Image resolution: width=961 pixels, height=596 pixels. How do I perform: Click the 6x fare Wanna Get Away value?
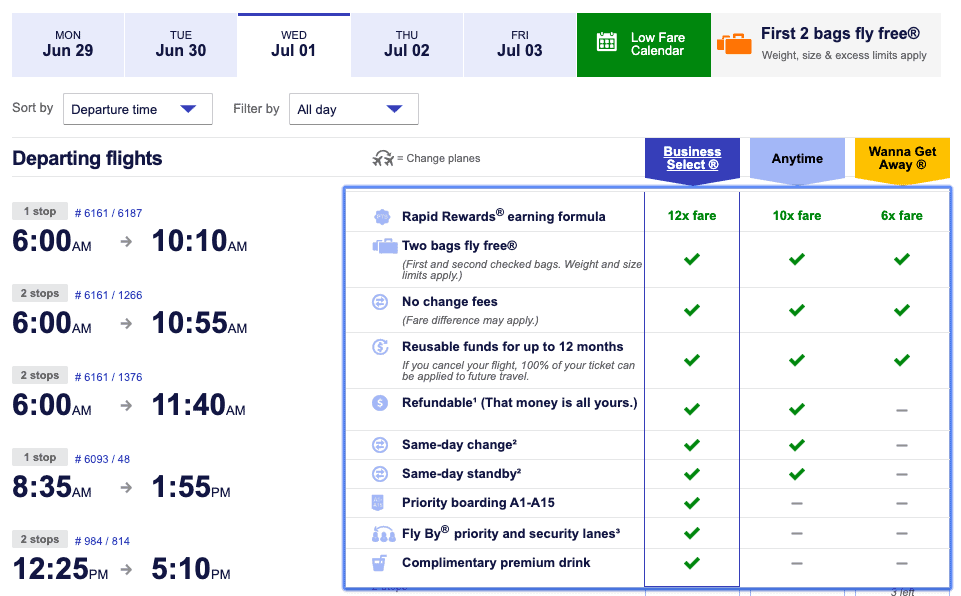902,216
